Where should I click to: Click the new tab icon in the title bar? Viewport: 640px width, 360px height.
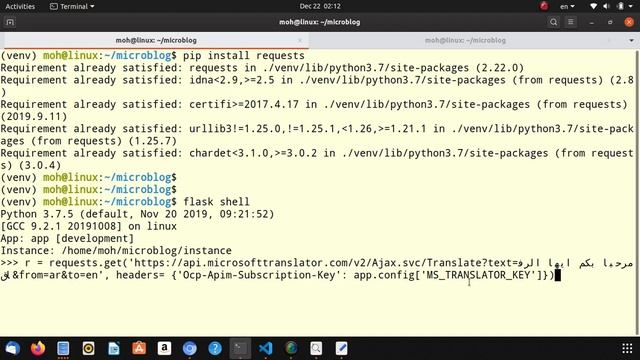coord(10,22)
